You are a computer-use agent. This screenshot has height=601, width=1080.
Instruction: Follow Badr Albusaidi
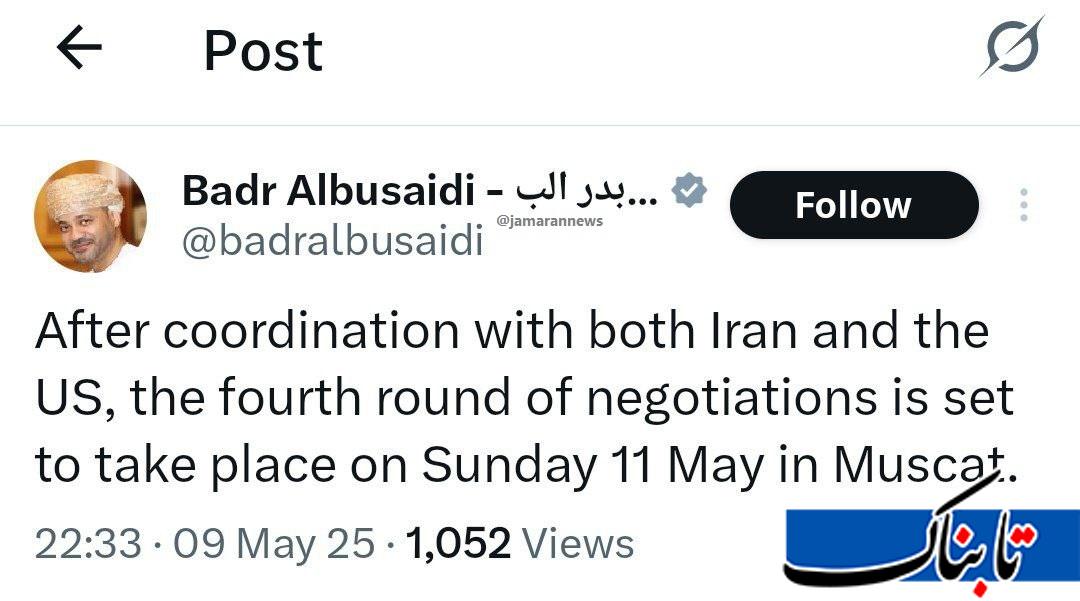tap(853, 205)
